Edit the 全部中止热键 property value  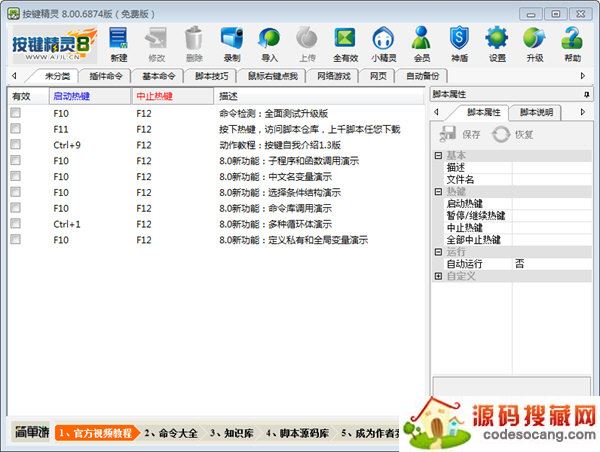click(552, 240)
